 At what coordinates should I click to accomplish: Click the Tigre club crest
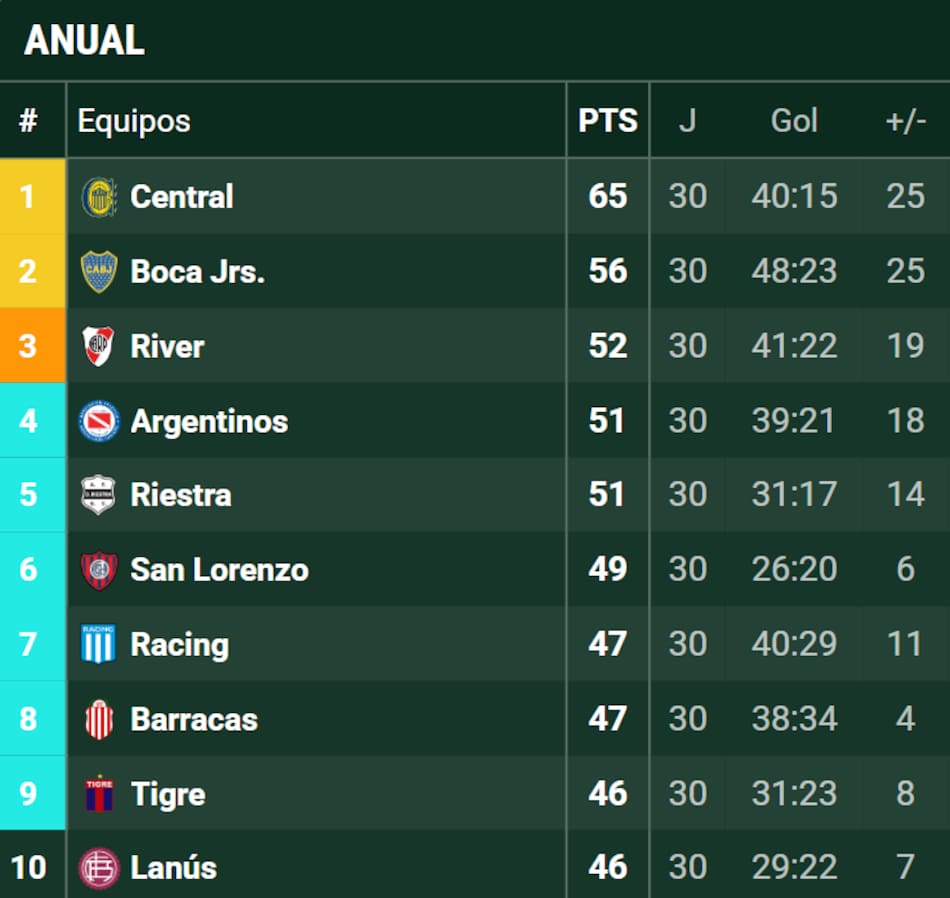[99, 794]
